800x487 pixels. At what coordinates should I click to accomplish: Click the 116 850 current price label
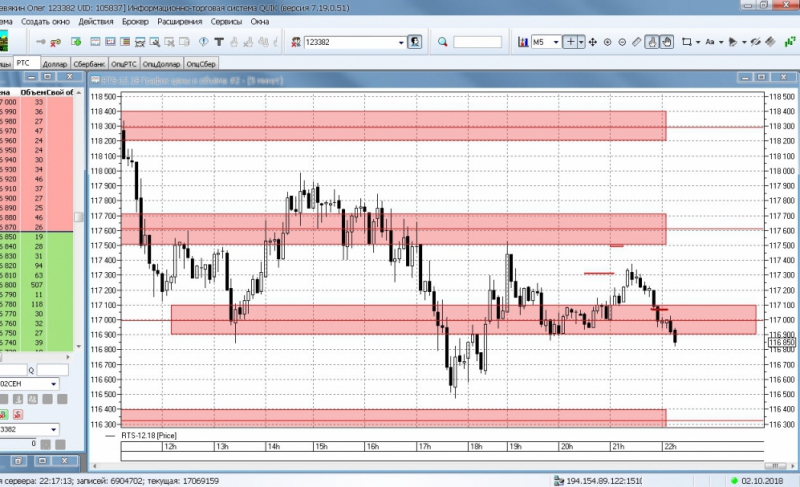coord(781,342)
